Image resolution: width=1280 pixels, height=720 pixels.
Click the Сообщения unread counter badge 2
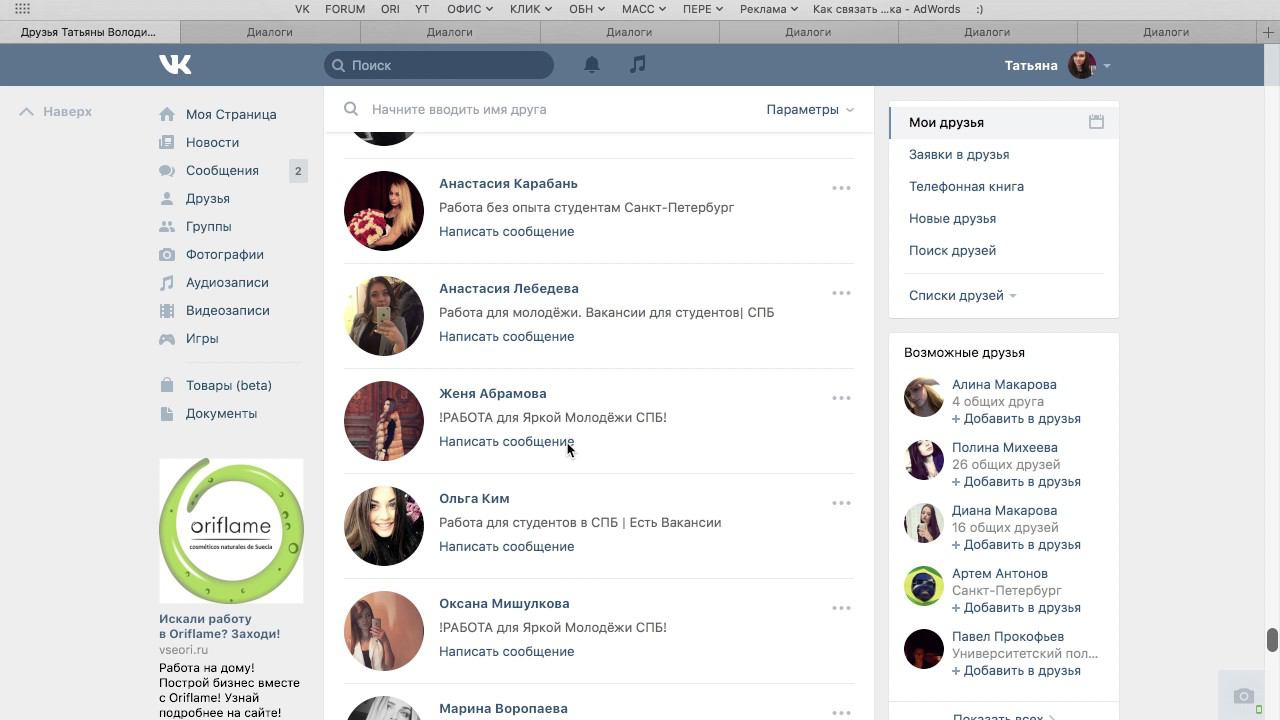(x=298, y=171)
